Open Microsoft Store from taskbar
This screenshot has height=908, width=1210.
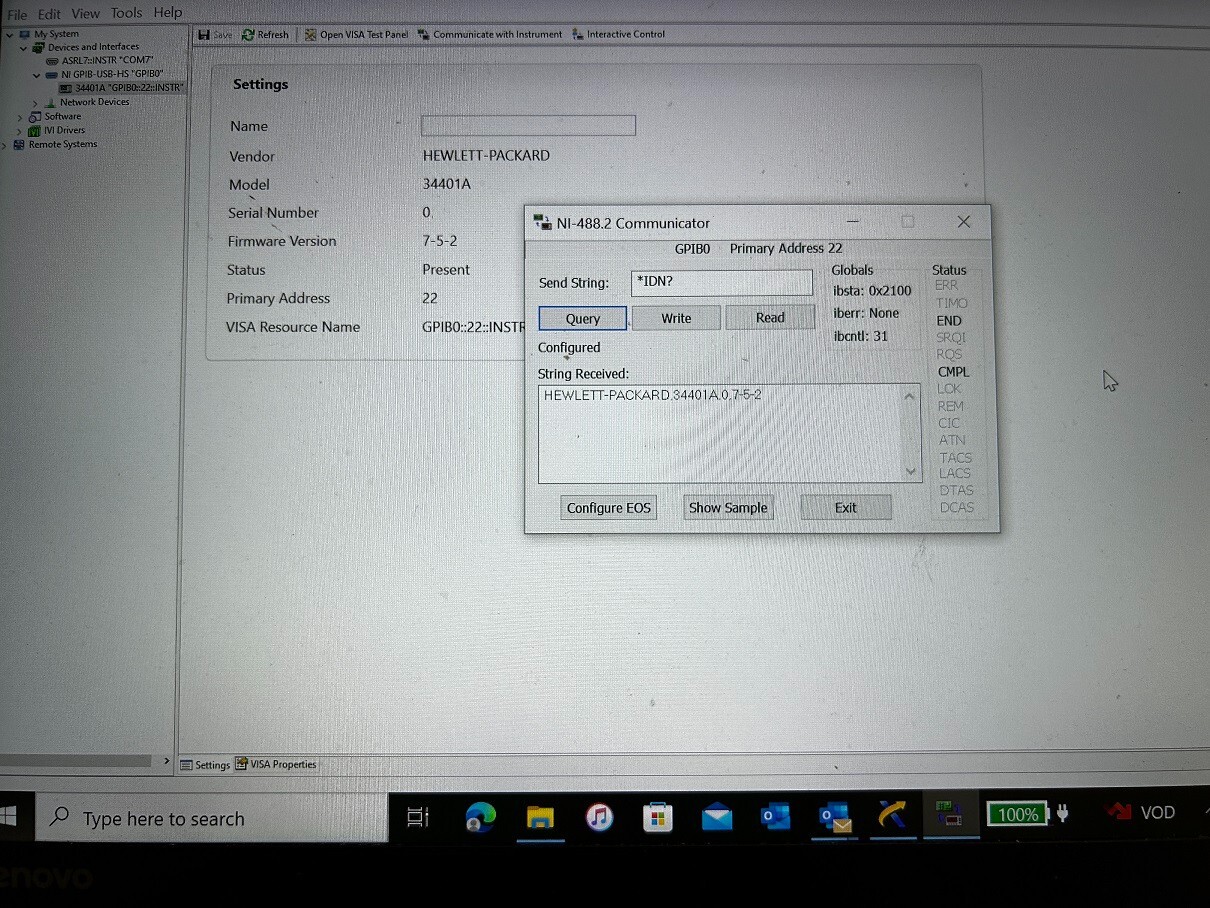(657, 818)
